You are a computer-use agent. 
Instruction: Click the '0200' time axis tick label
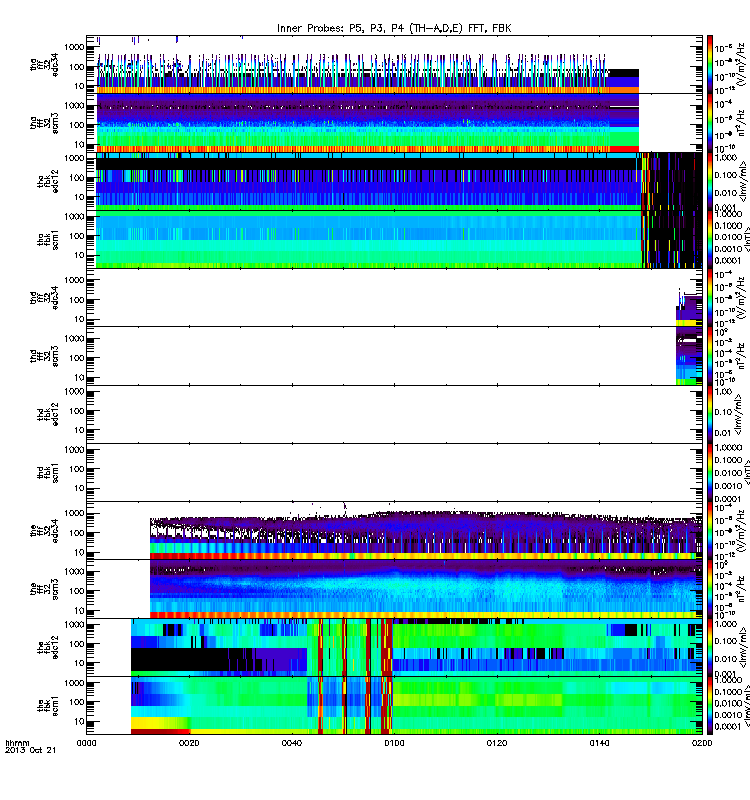point(702,743)
